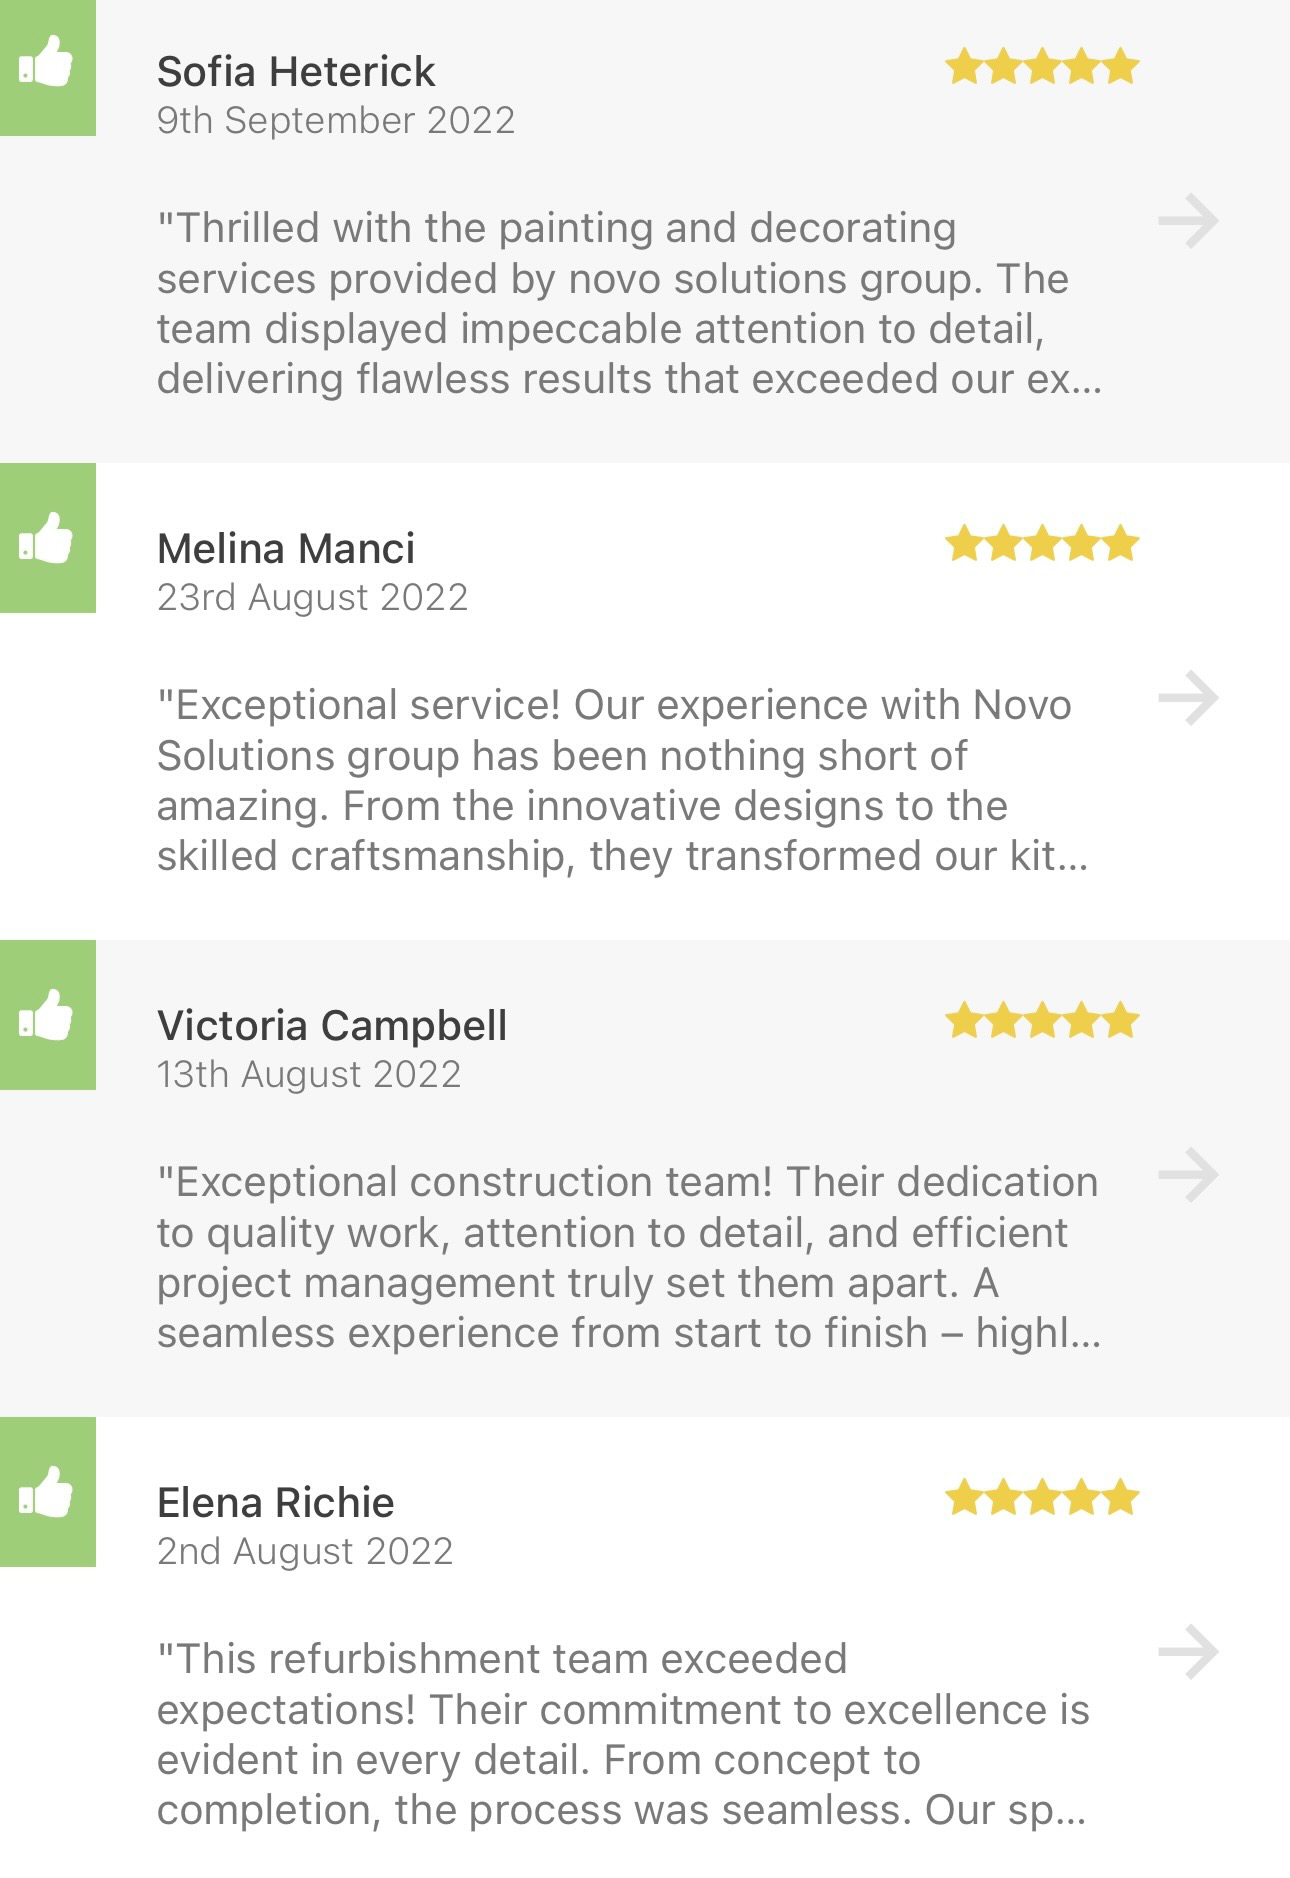This screenshot has height=1878, width=1290.
Task: Click Melina Manci's five-star rating
Action: coord(1041,544)
